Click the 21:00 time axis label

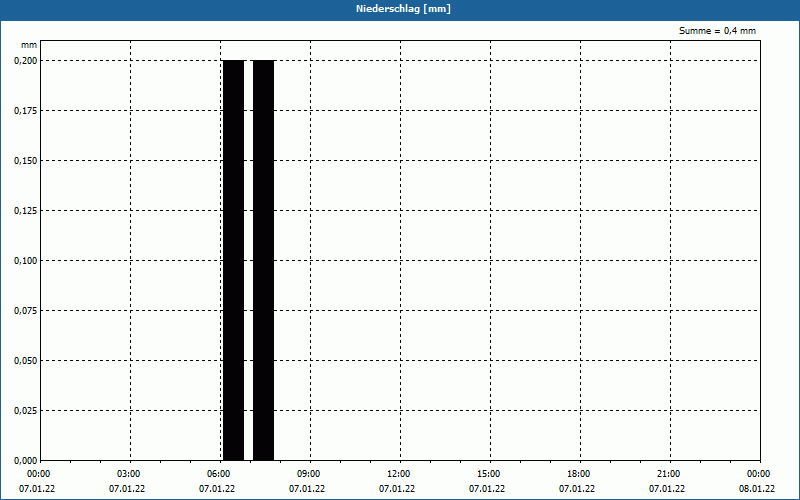(668, 474)
